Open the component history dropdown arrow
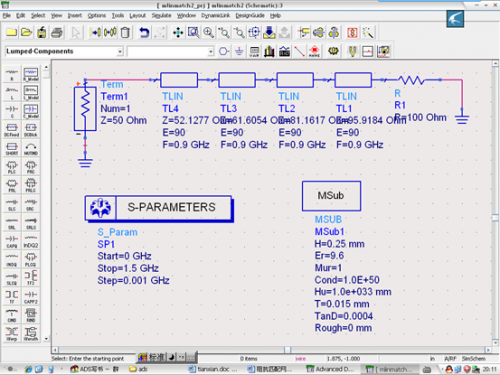Screen dimensions: 500x375 coord(210,52)
